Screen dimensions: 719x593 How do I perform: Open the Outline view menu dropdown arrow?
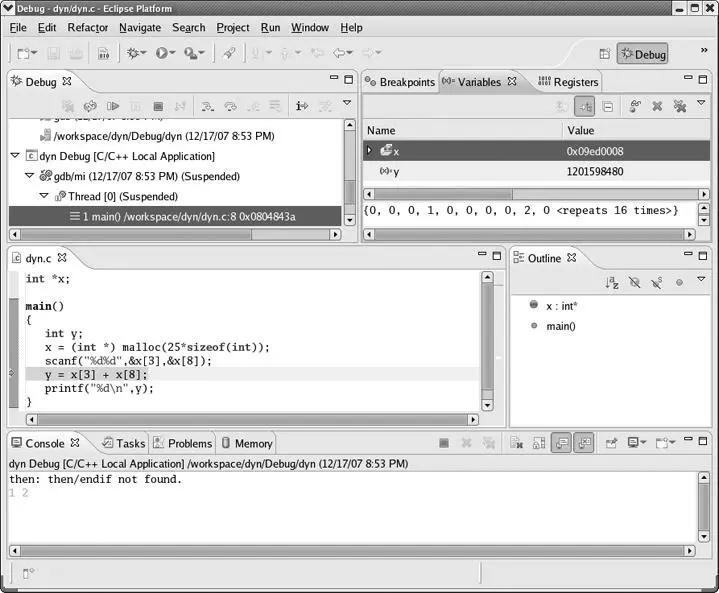pos(700,282)
